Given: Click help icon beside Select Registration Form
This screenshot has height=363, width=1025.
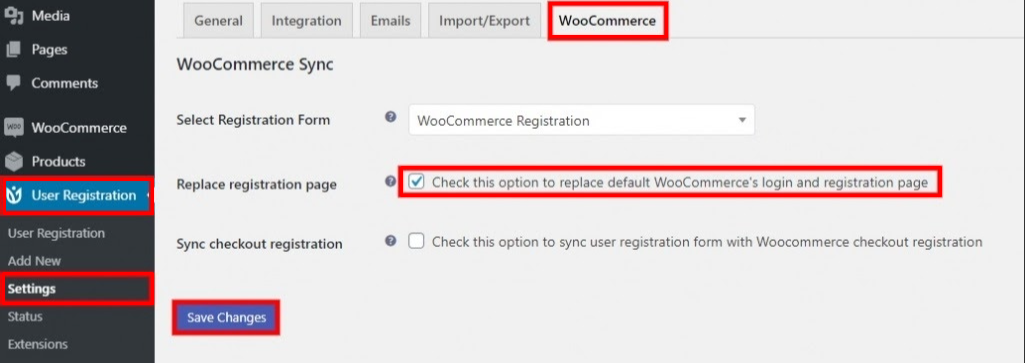Looking at the screenshot, I should pyautogui.click(x=390, y=117).
